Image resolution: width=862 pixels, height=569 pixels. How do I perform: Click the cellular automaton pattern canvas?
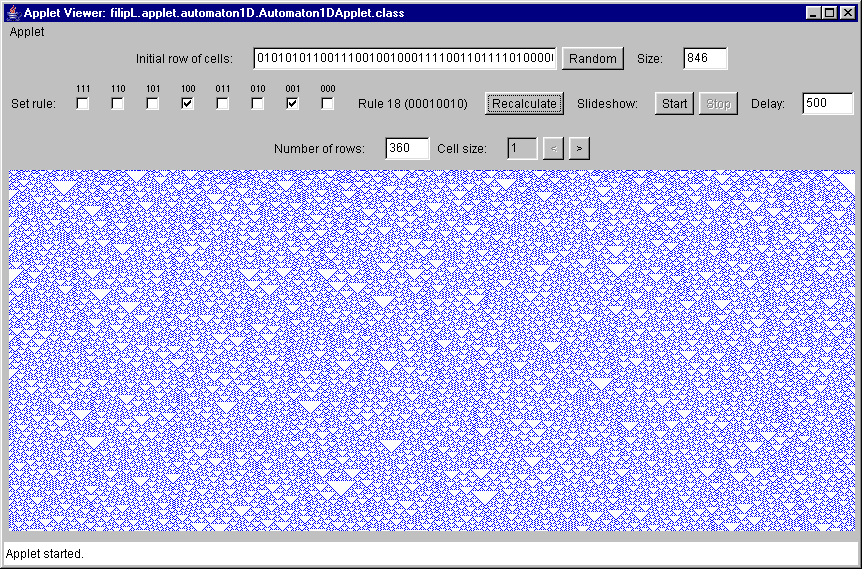tap(430, 350)
